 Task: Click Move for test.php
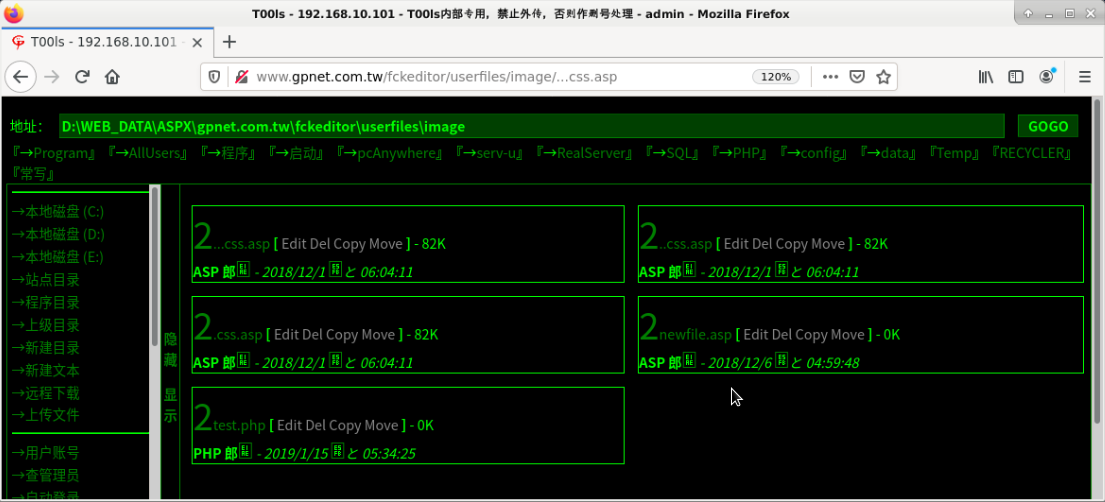(x=381, y=426)
